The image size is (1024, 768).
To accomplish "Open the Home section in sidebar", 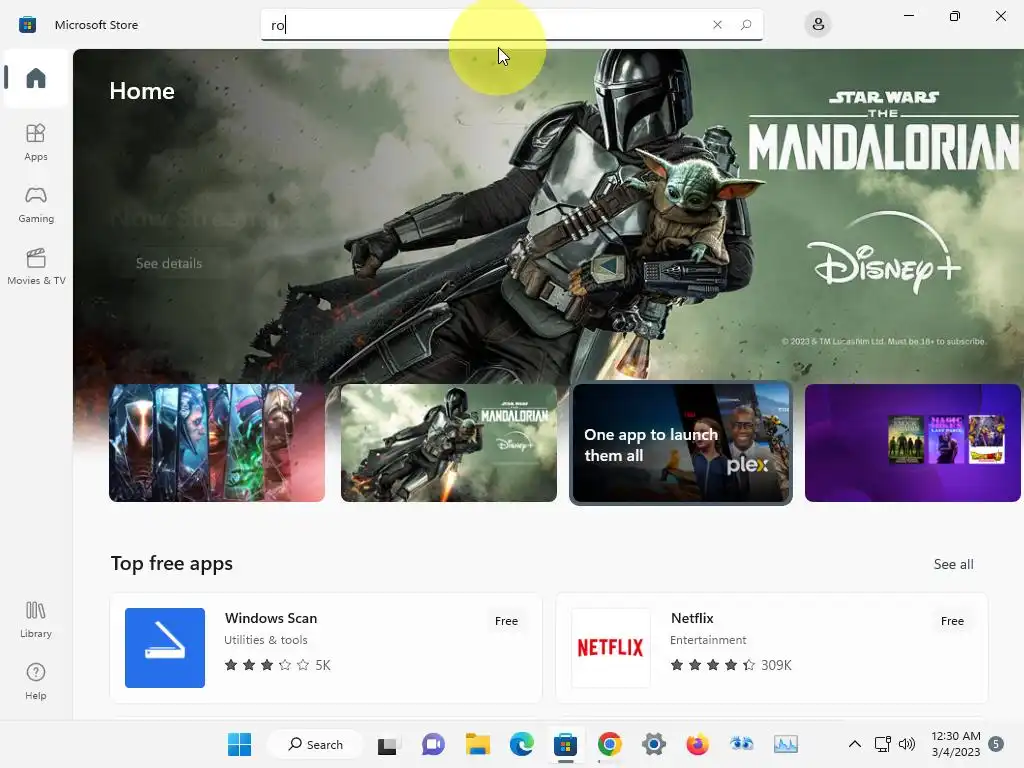I will click(36, 78).
